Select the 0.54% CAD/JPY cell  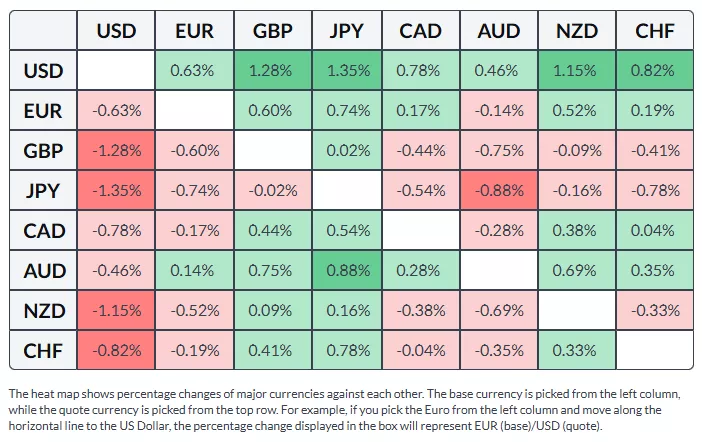point(347,230)
